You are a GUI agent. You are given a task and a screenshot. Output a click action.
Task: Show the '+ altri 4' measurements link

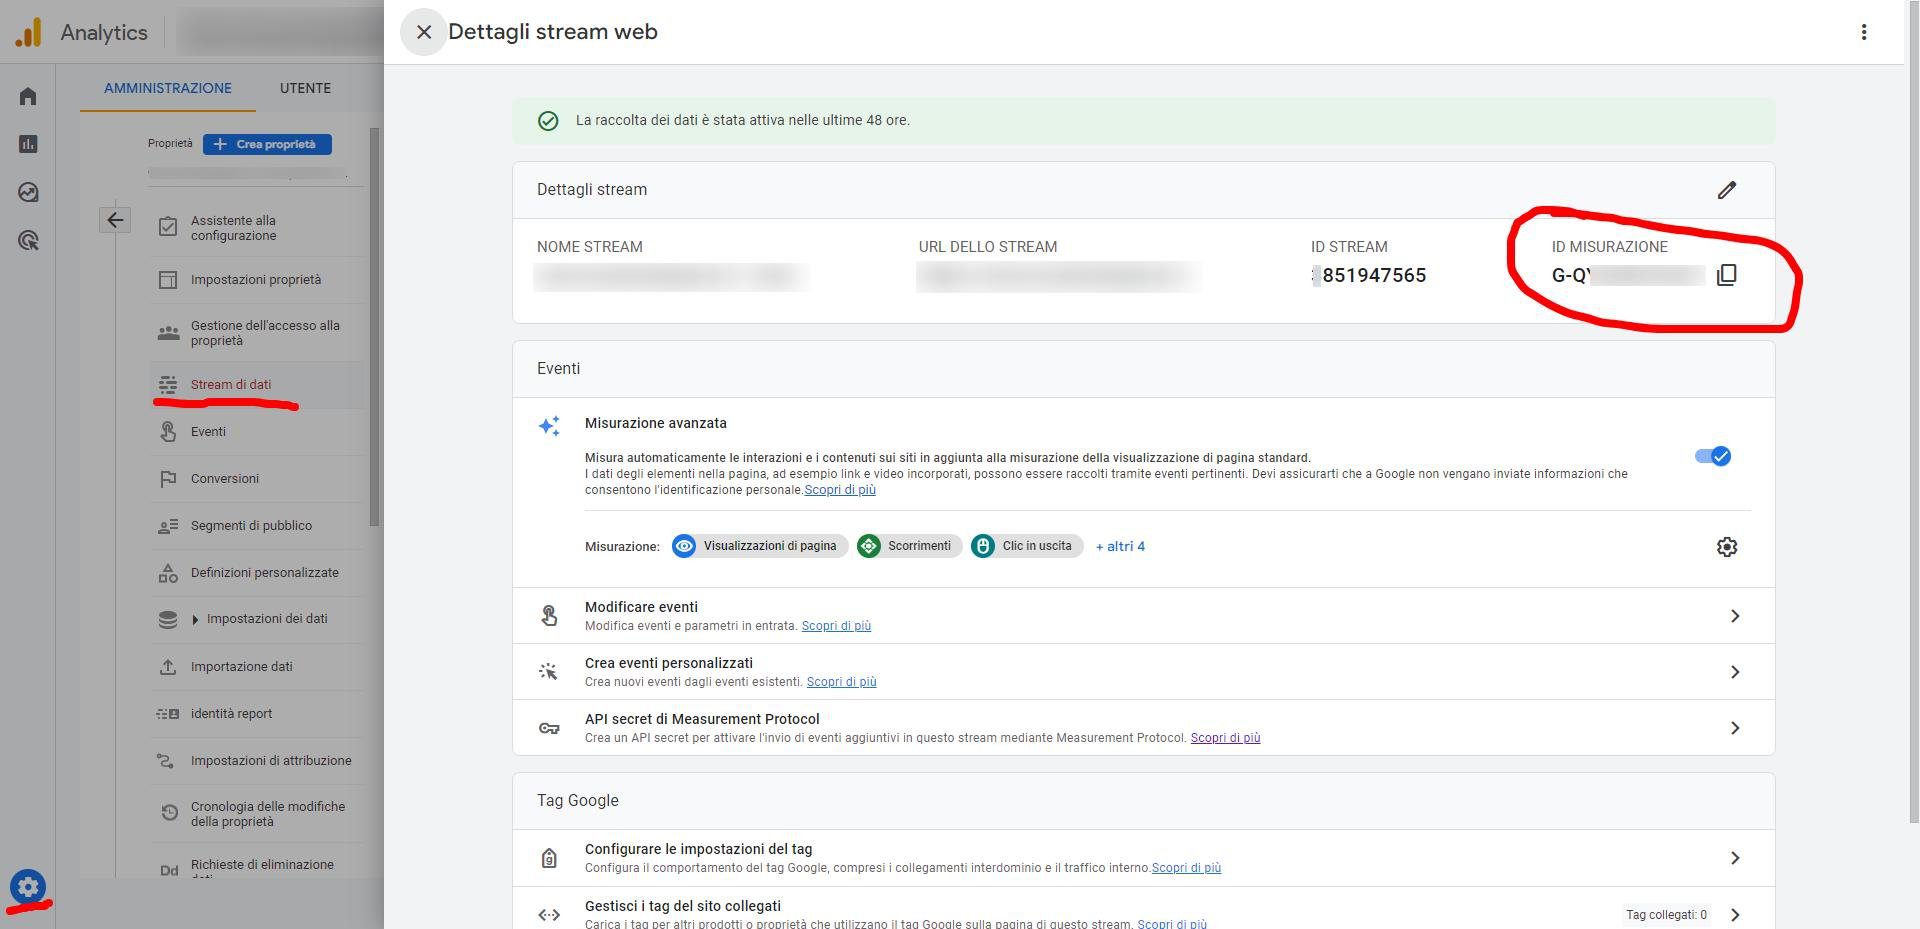pyautogui.click(x=1120, y=547)
